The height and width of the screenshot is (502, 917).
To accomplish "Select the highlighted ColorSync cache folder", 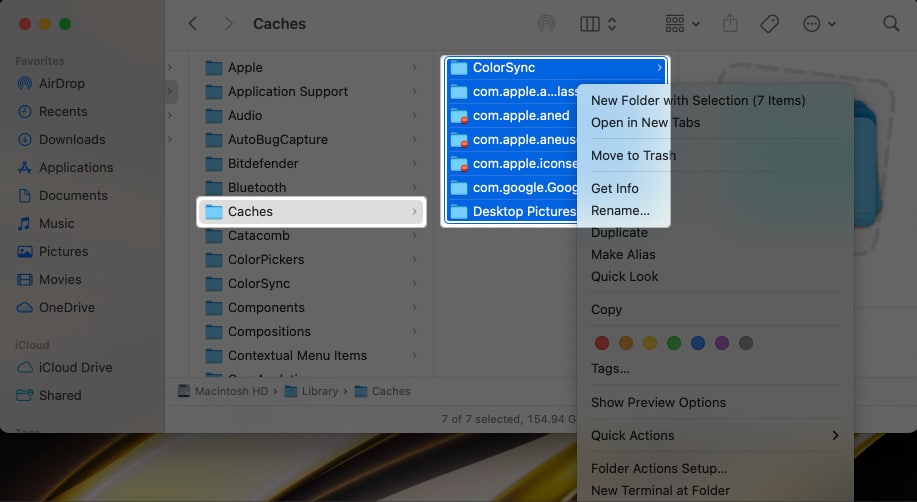I will pyautogui.click(x=556, y=67).
